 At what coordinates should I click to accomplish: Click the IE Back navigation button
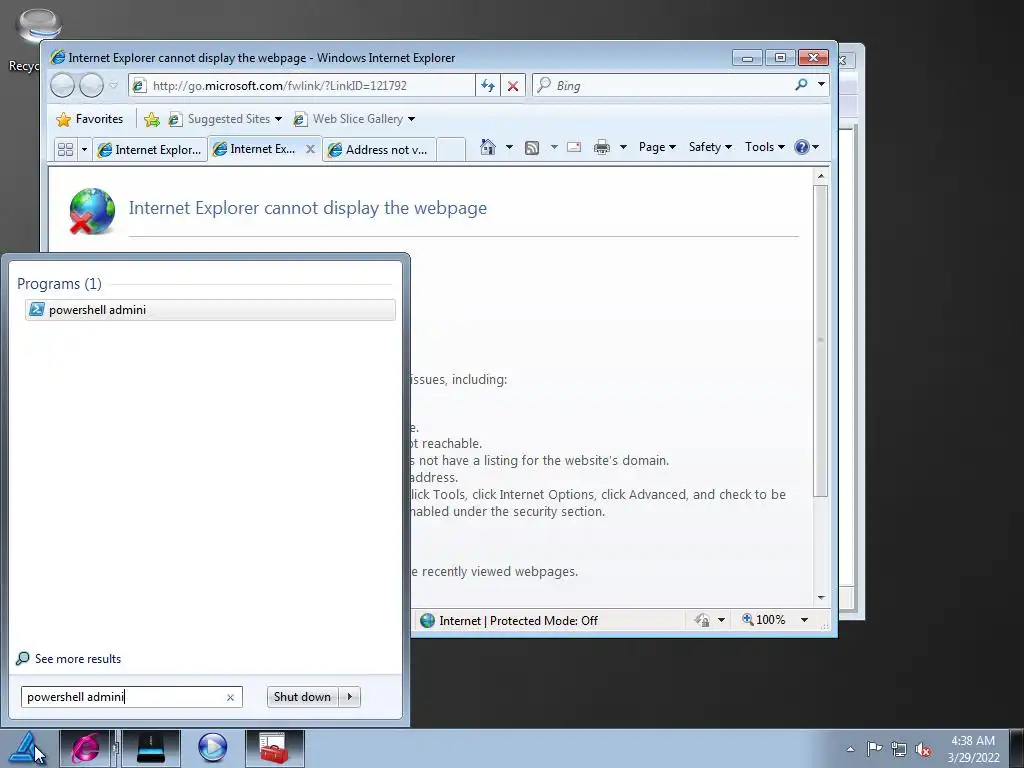click(x=63, y=85)
